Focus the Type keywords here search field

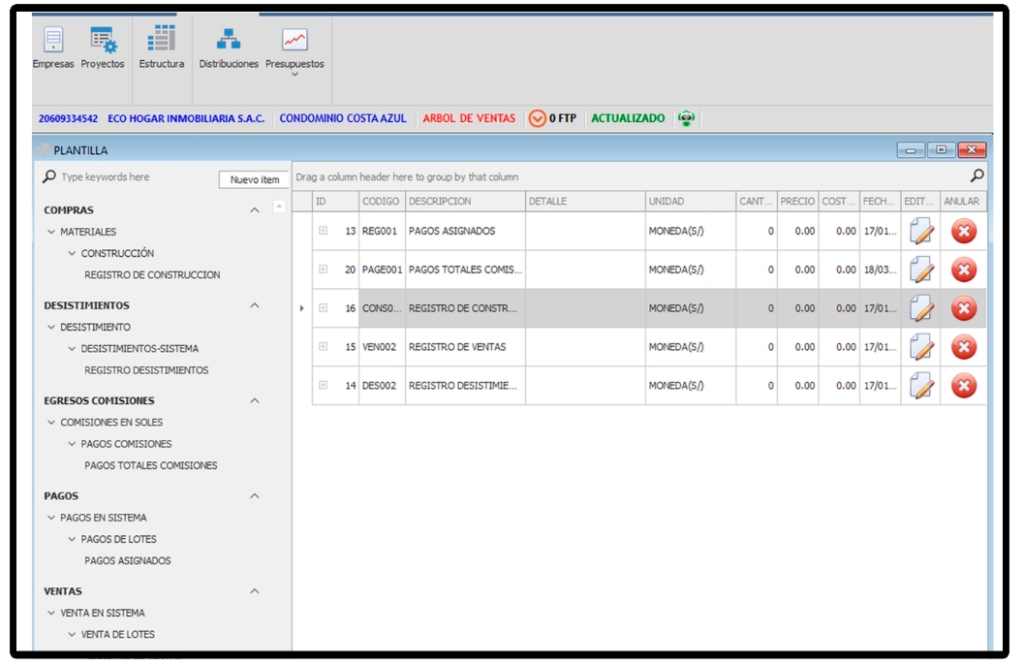click(131, 177)
